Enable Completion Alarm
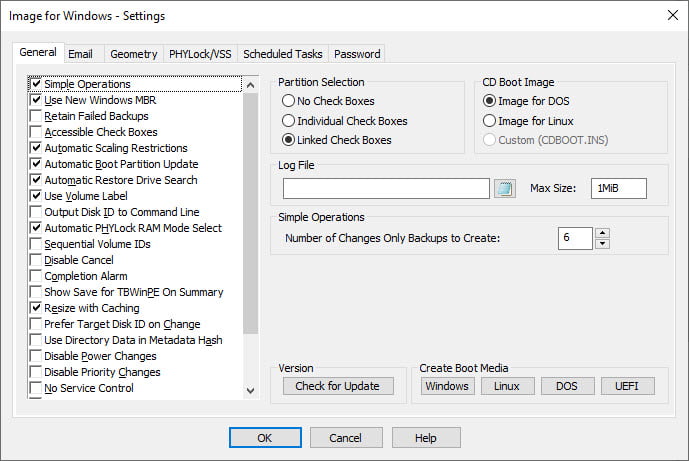Screen dimensions: 689x461 [x=36, y=276]
